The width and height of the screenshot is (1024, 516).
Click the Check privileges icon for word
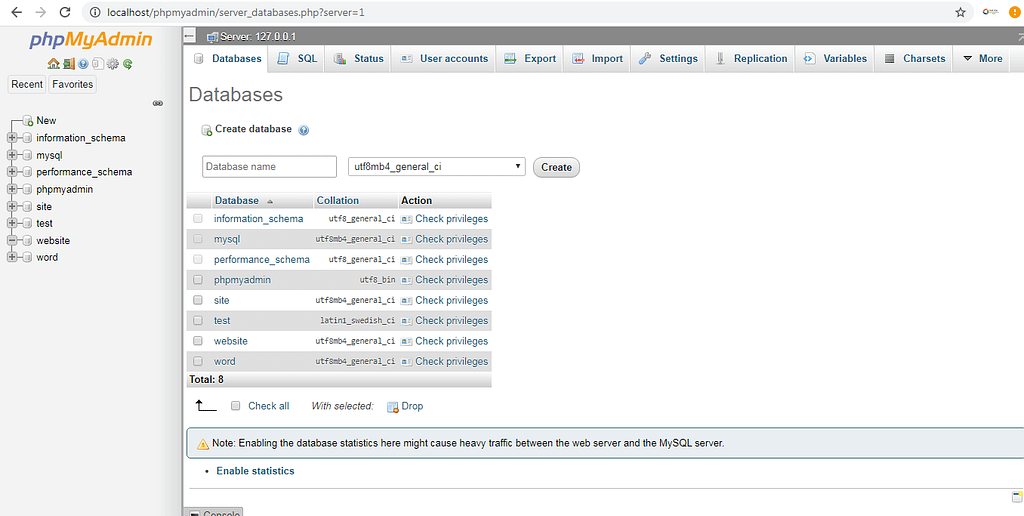(406, 362)
